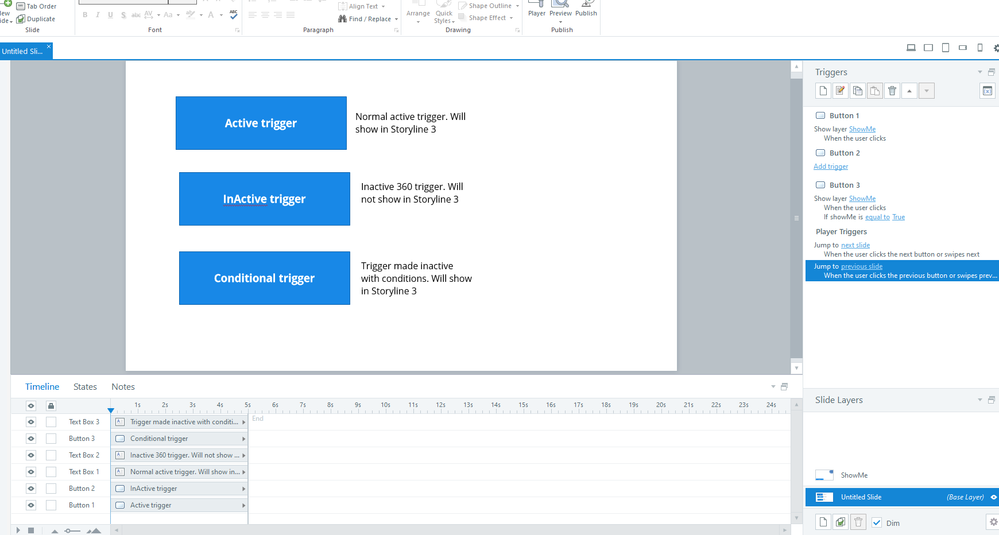Edit the selected trigger
This screenshot has height=535, width=999.
tap(840, 91)
